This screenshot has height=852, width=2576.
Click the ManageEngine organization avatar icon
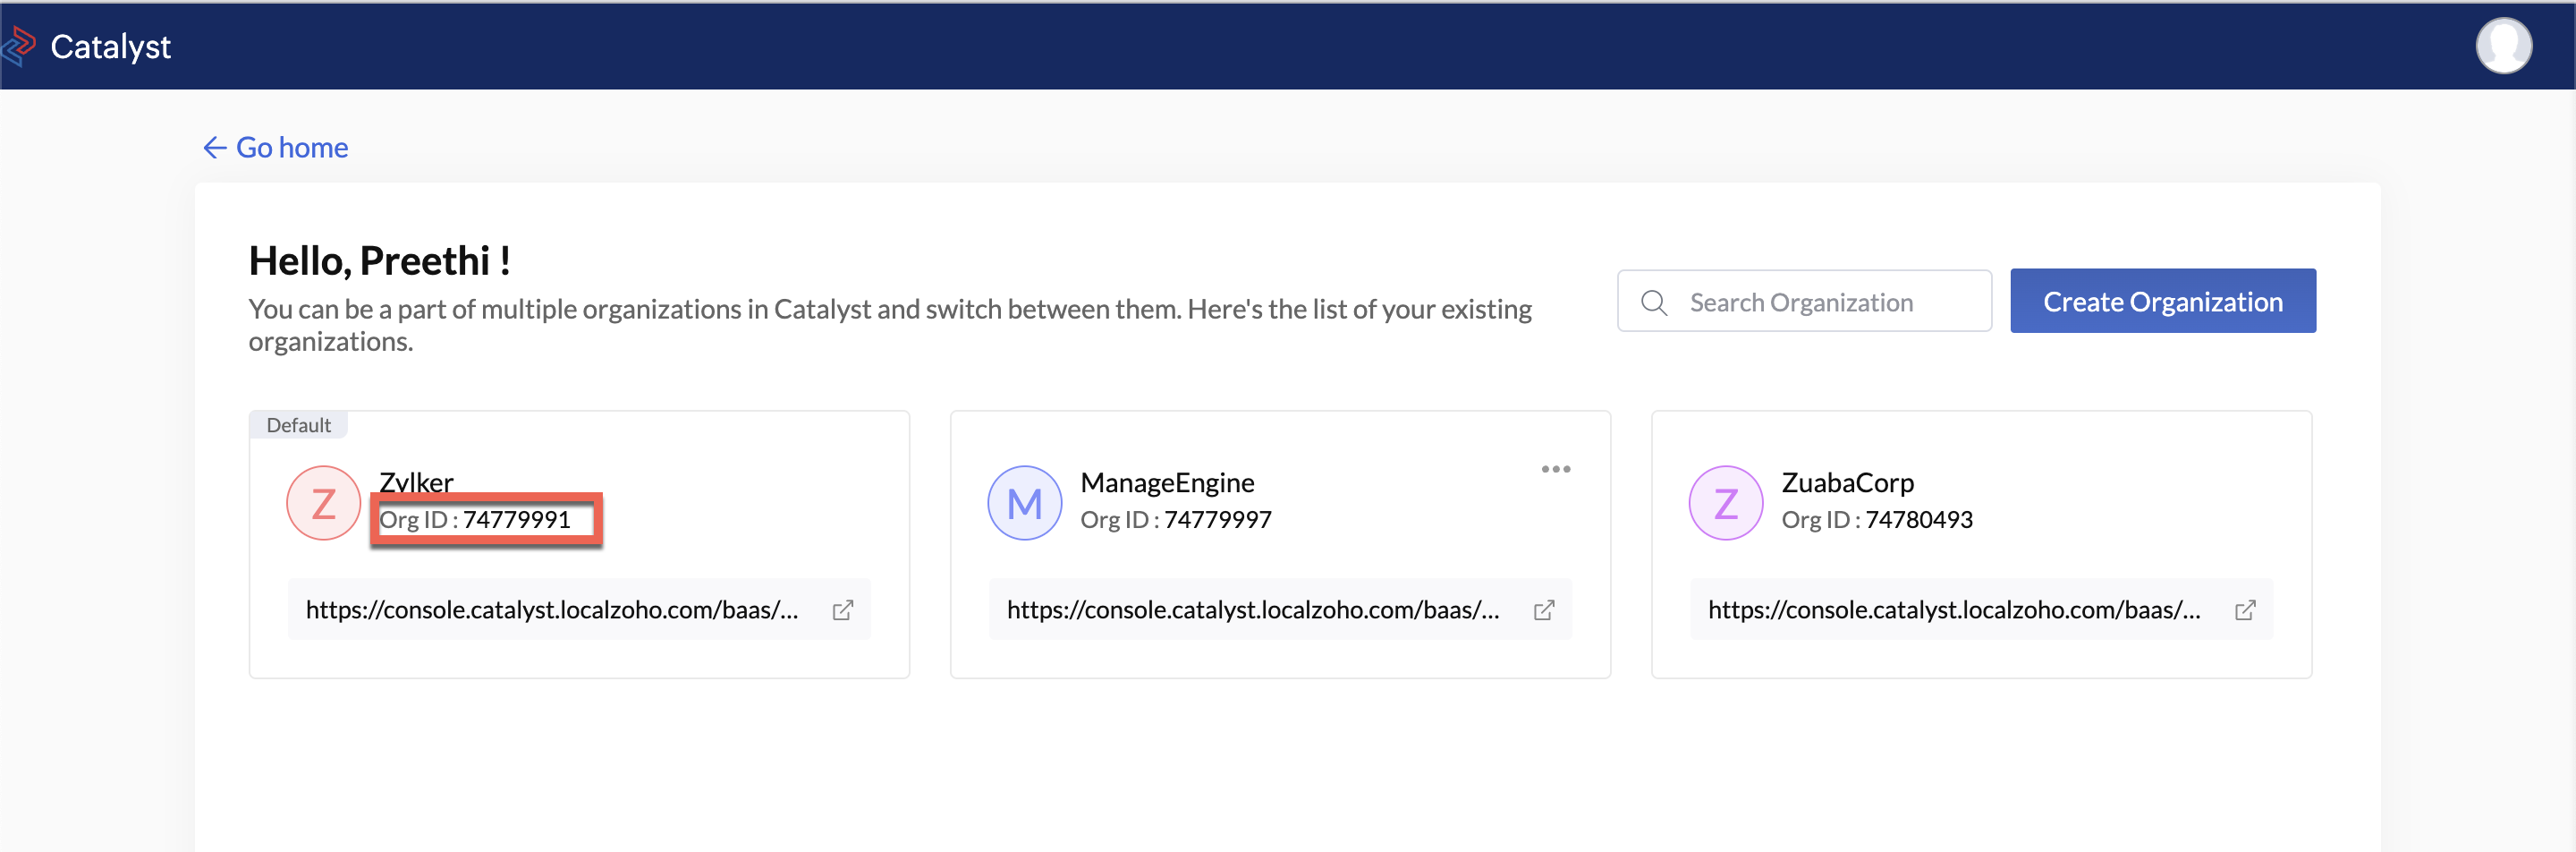(1024, 502)
